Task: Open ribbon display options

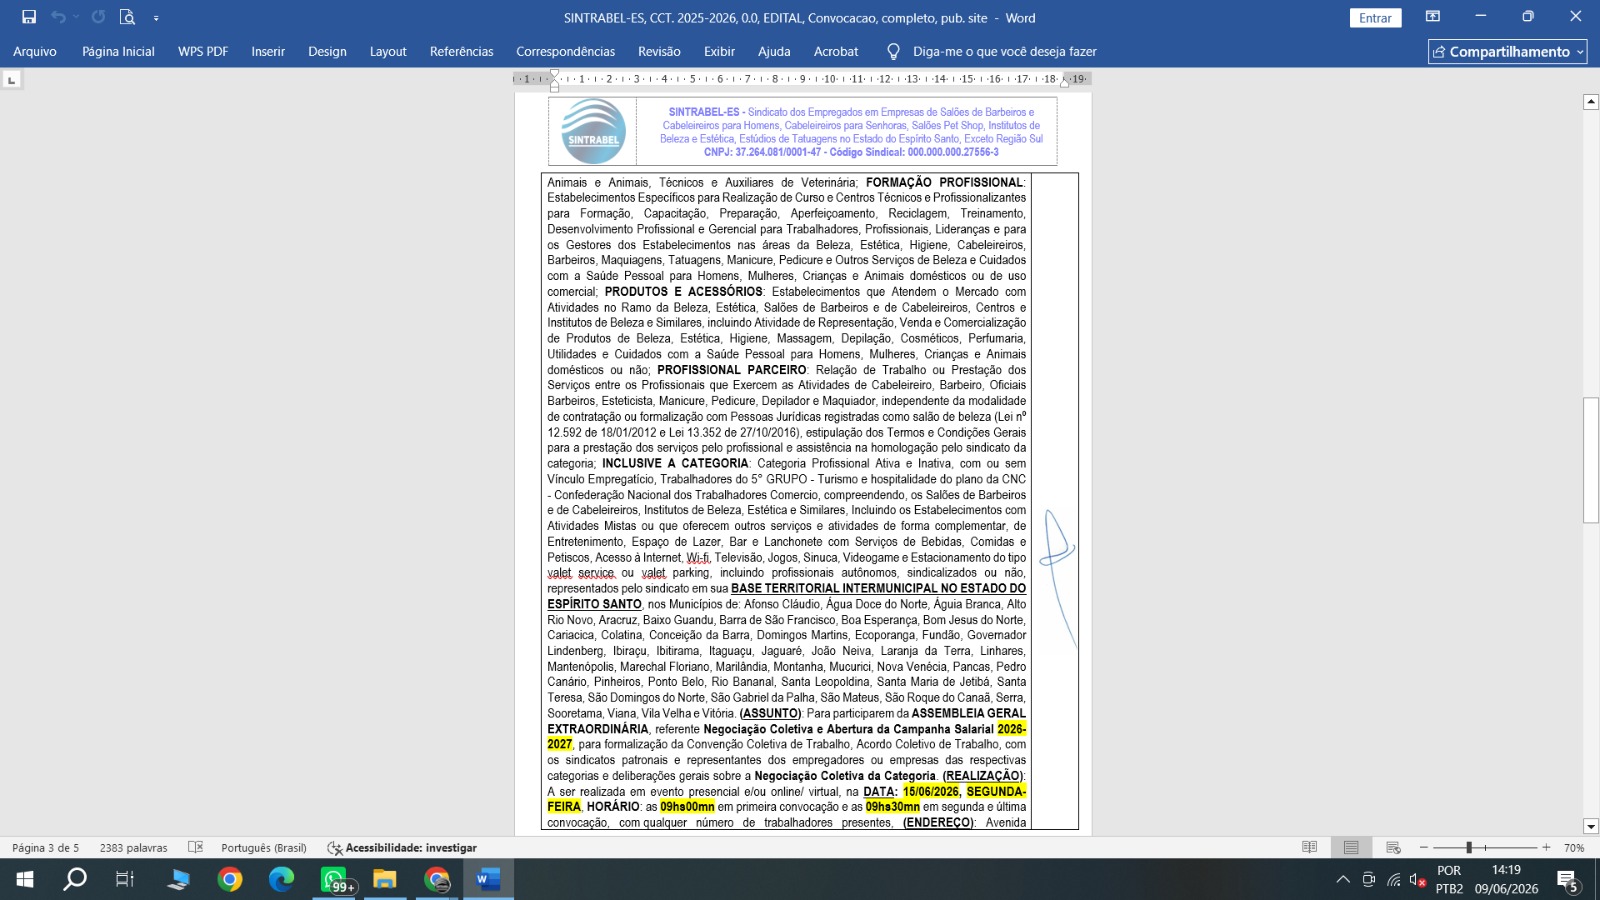Action: click(1433, 17)
